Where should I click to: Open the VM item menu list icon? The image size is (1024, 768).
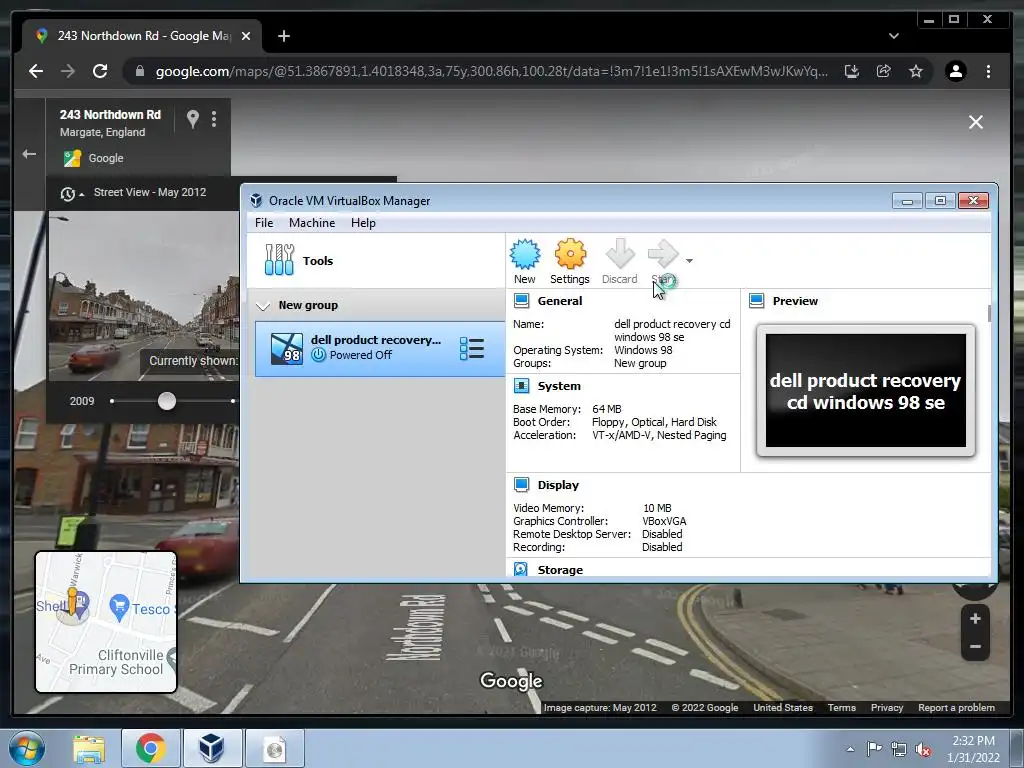point(472,348)
